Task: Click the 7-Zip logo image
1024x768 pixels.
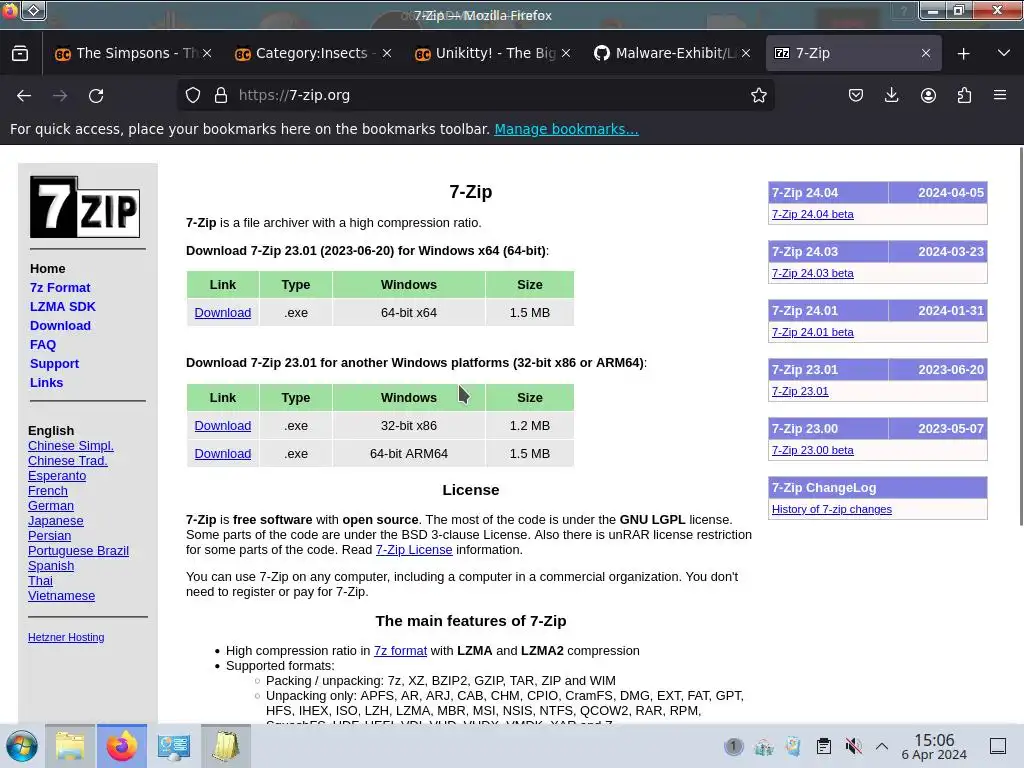Action: pyautogui.click(x=85, y=207)
